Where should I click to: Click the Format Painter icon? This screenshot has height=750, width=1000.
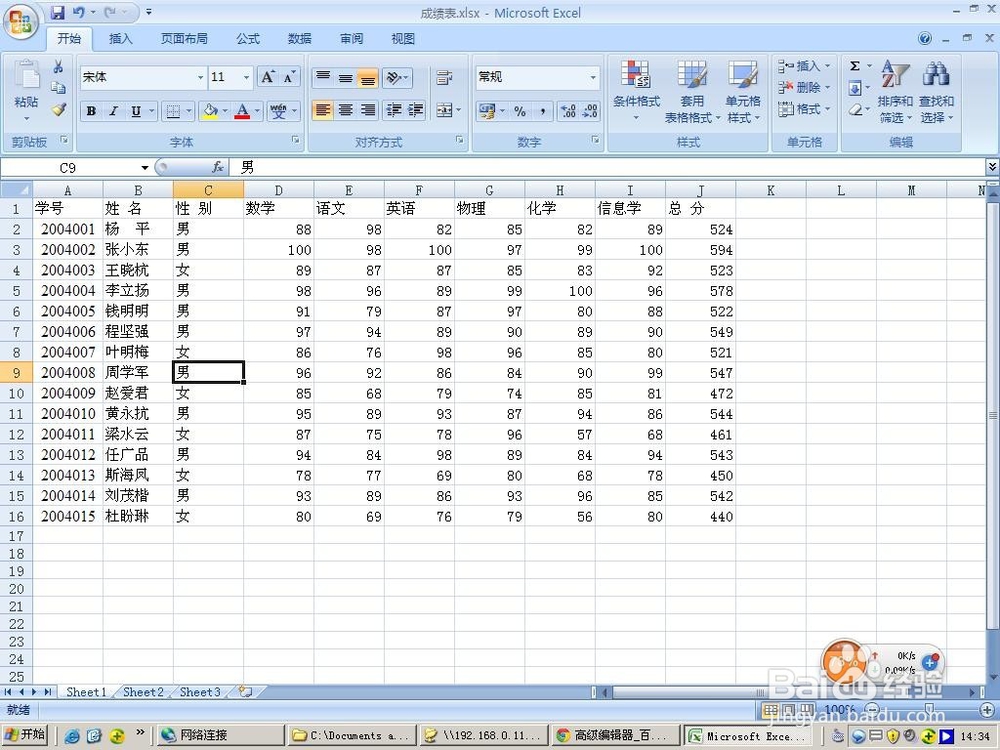pos(58,111)
